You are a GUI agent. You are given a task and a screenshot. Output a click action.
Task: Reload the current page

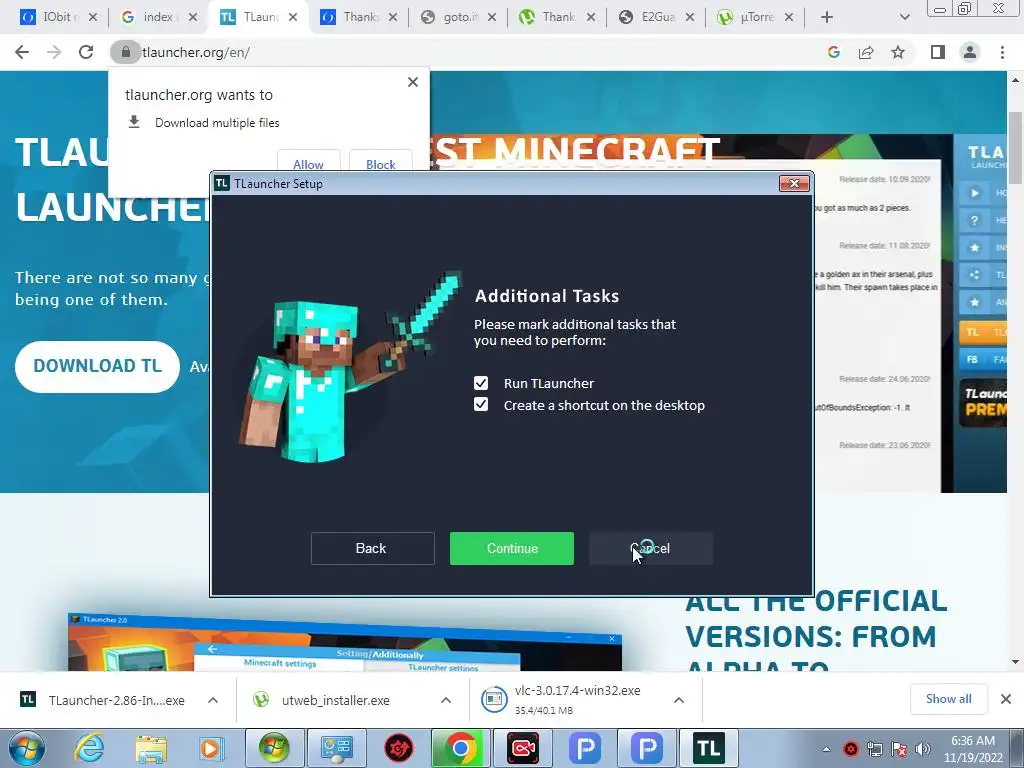(x=86, y=52)
